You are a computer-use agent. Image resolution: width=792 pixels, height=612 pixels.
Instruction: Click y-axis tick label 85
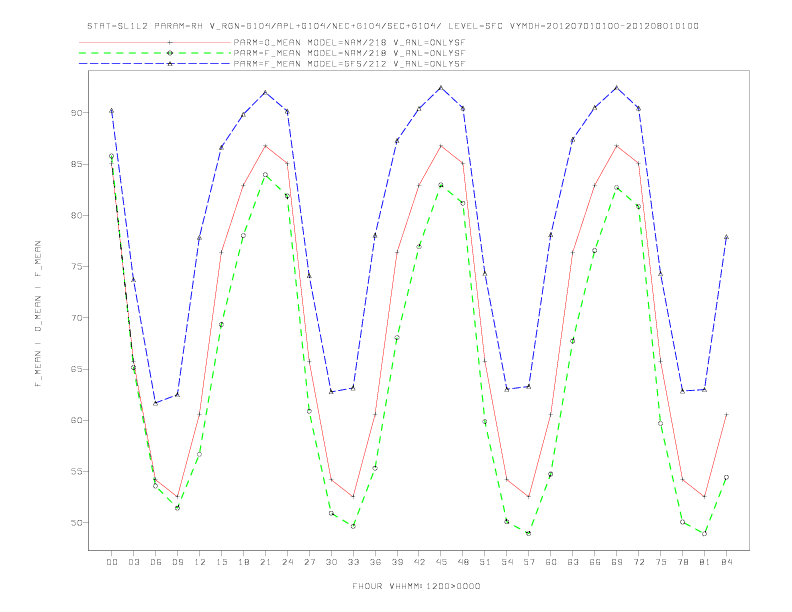(76, 164)
